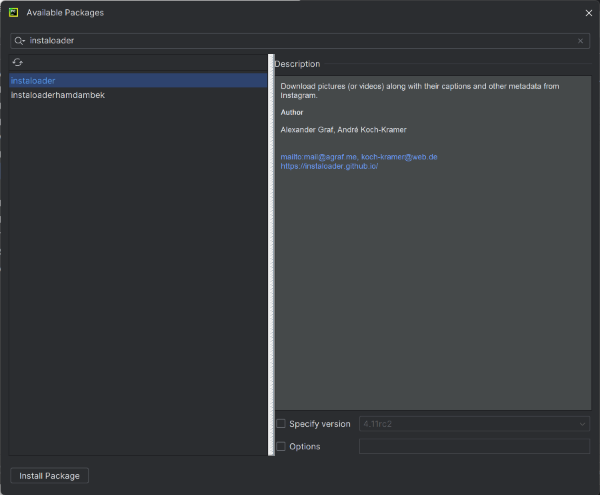Image resolution: width=600 pixels, height=495 pixels.
Task: Click the PyCharm icon in the title bar
Action: 13,13
